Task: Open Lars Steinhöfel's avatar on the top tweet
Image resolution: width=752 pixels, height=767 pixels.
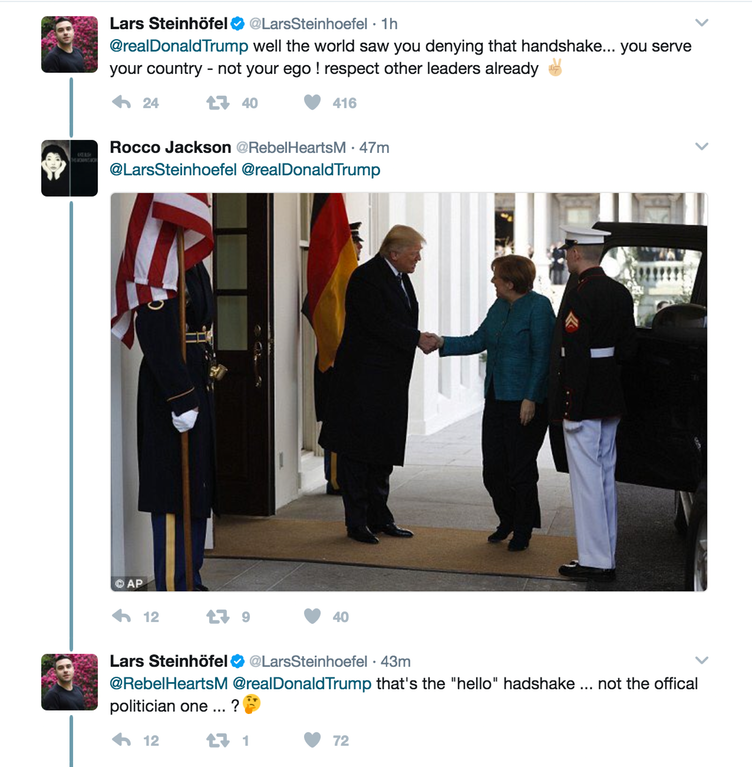Action: pos(69,45)
